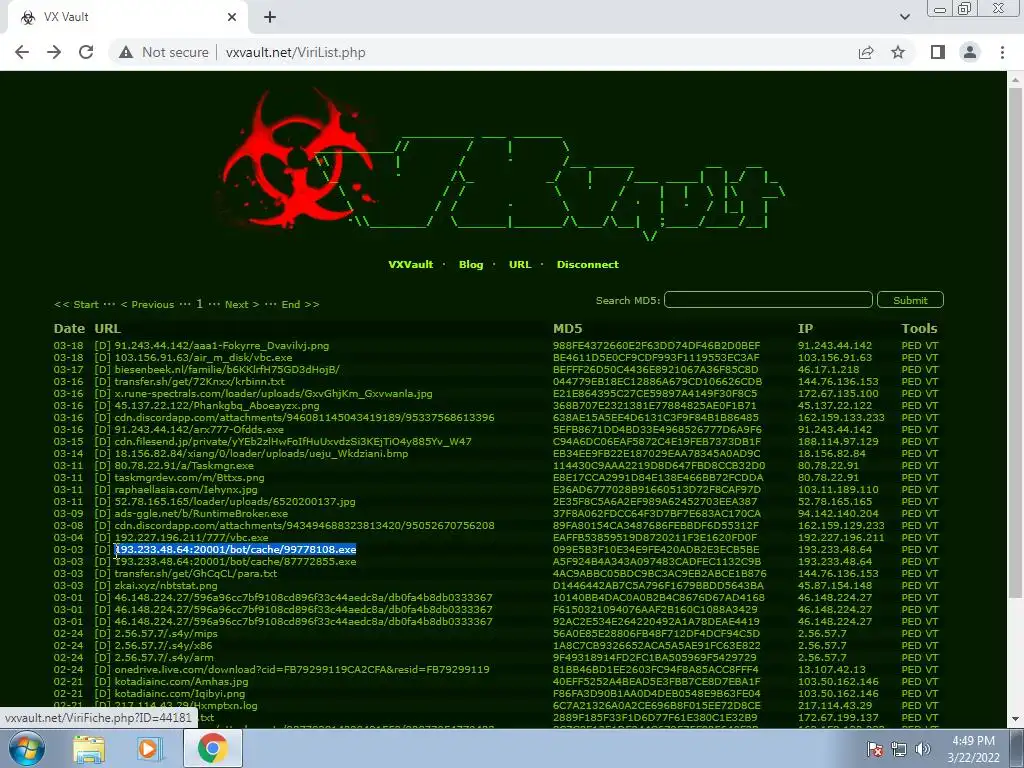The width and height of the screenshot is (1024, 768).
Task: Click highlighted URL ending 99778108.exe
Action: point(235,549)
